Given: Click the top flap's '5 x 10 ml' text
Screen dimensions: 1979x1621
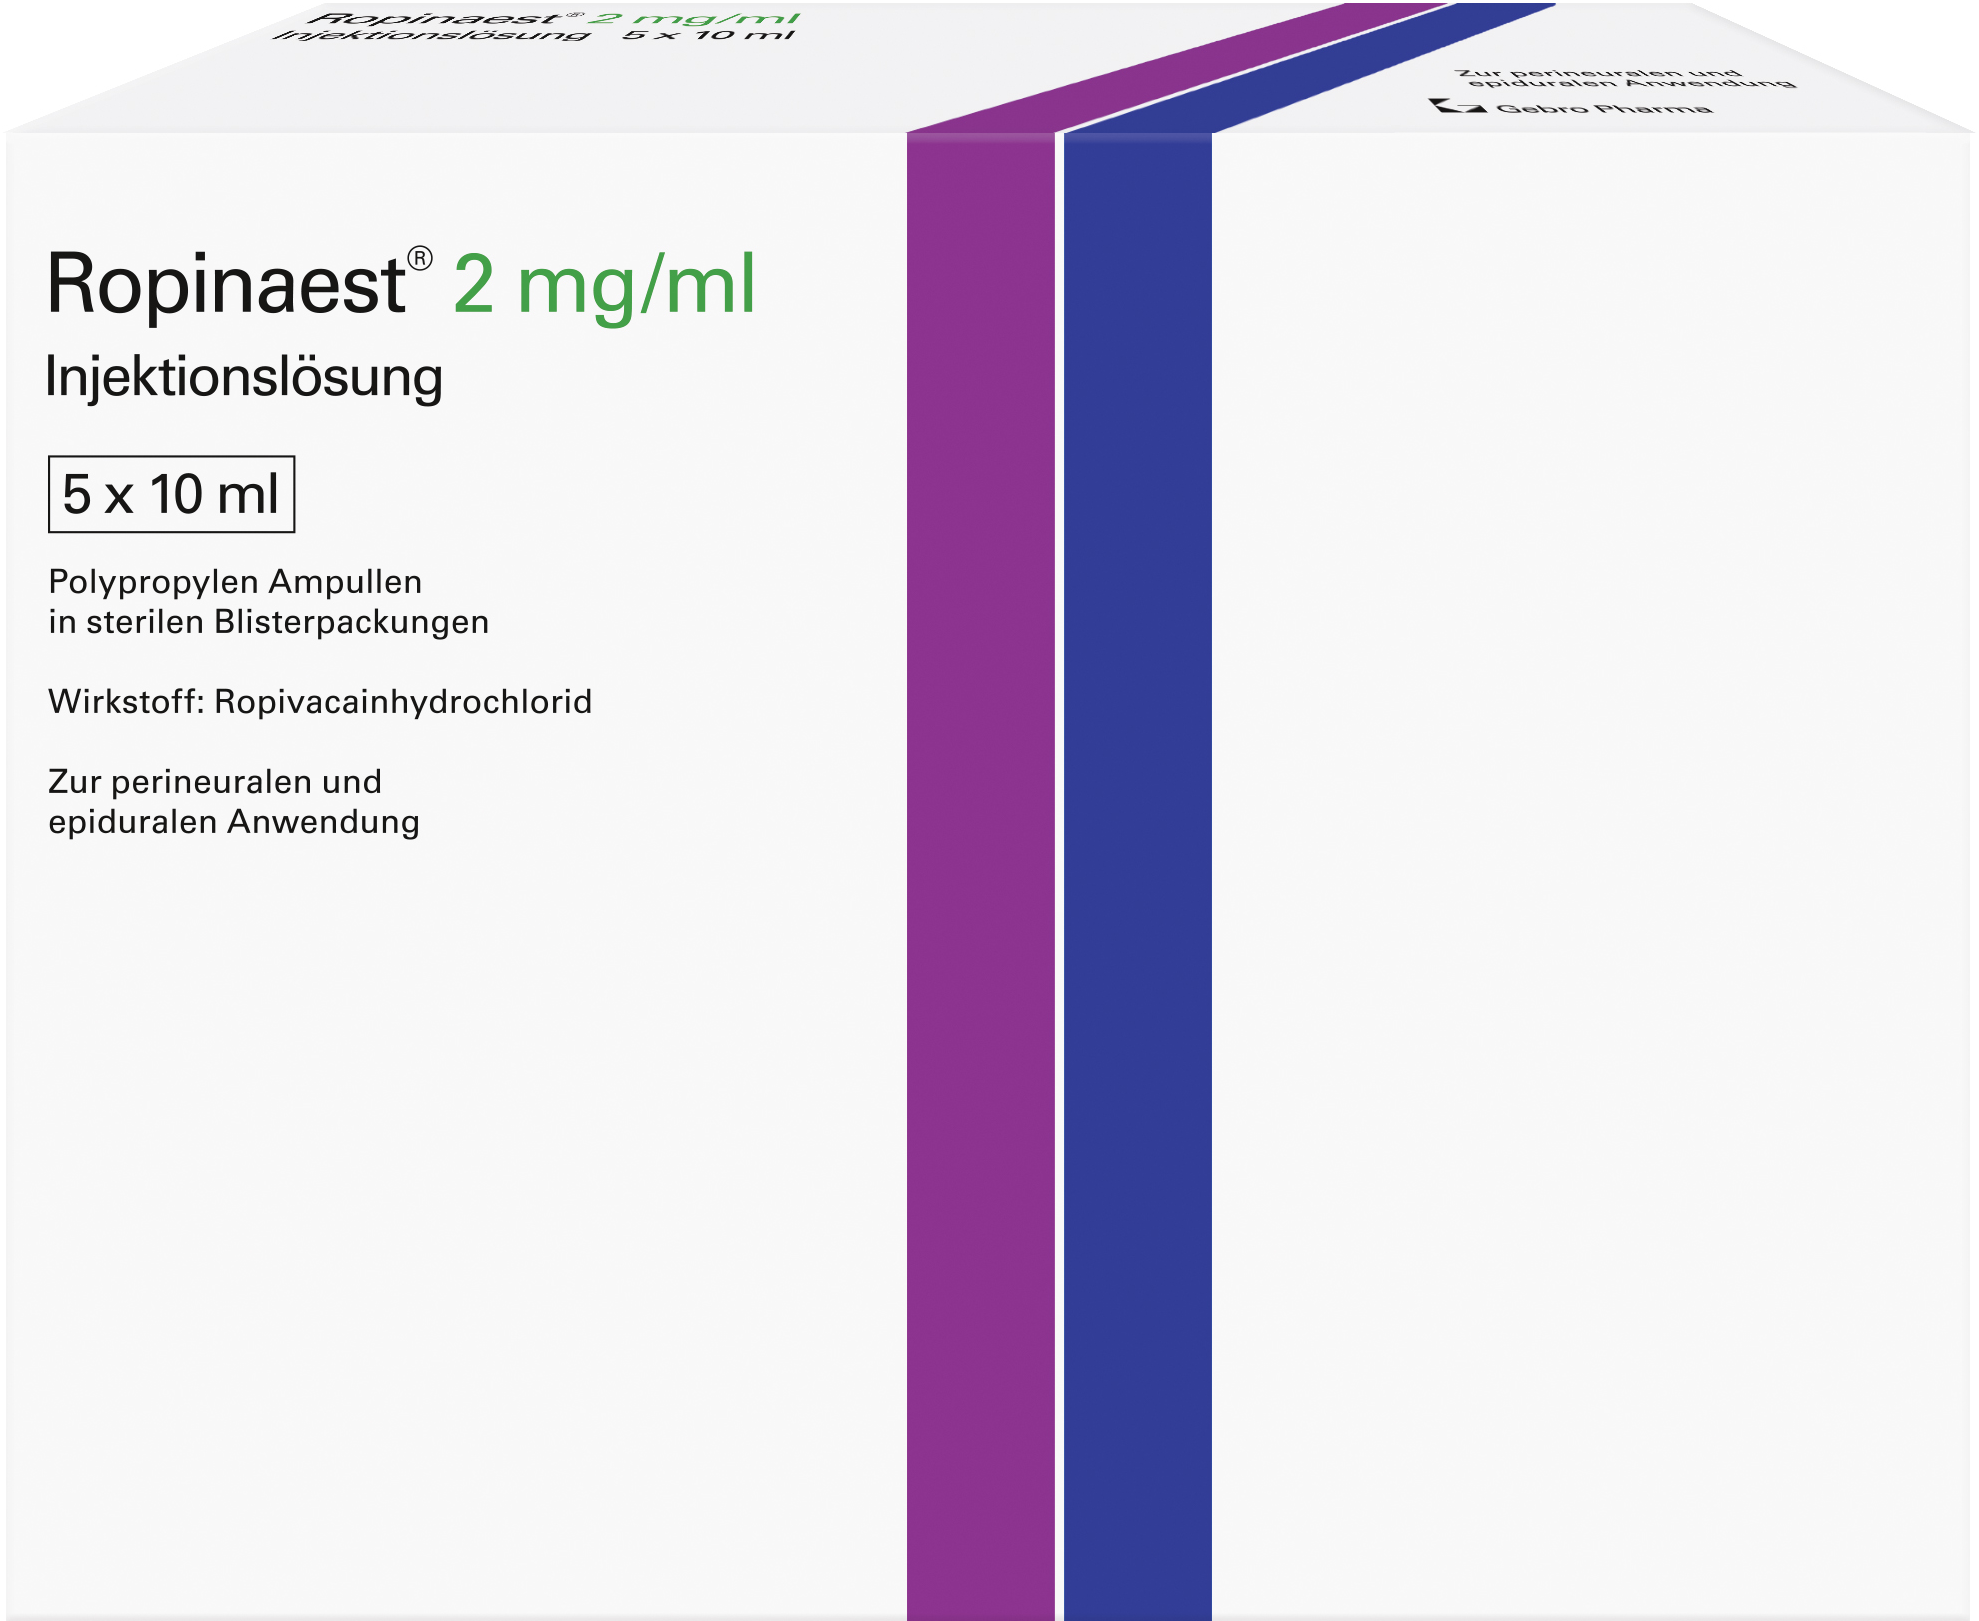Looking at the screenshot, I should 709,35.
